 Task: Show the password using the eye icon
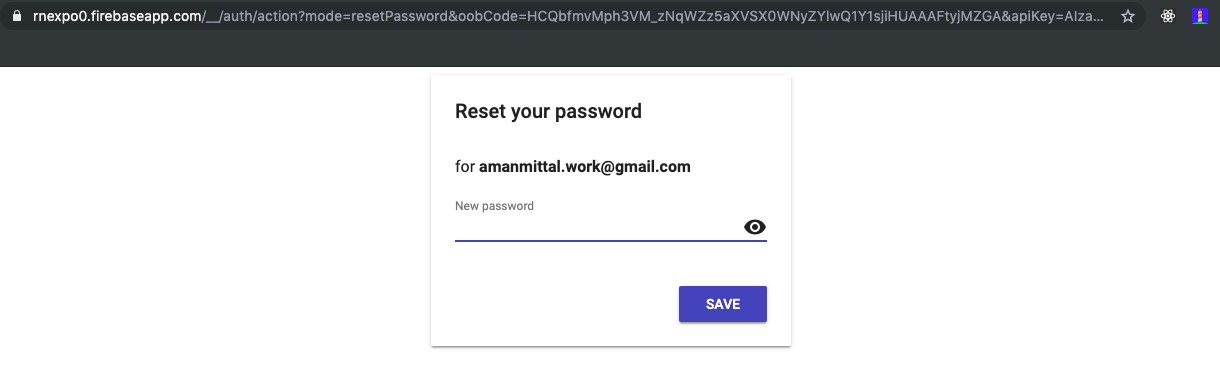pos(755,227)
